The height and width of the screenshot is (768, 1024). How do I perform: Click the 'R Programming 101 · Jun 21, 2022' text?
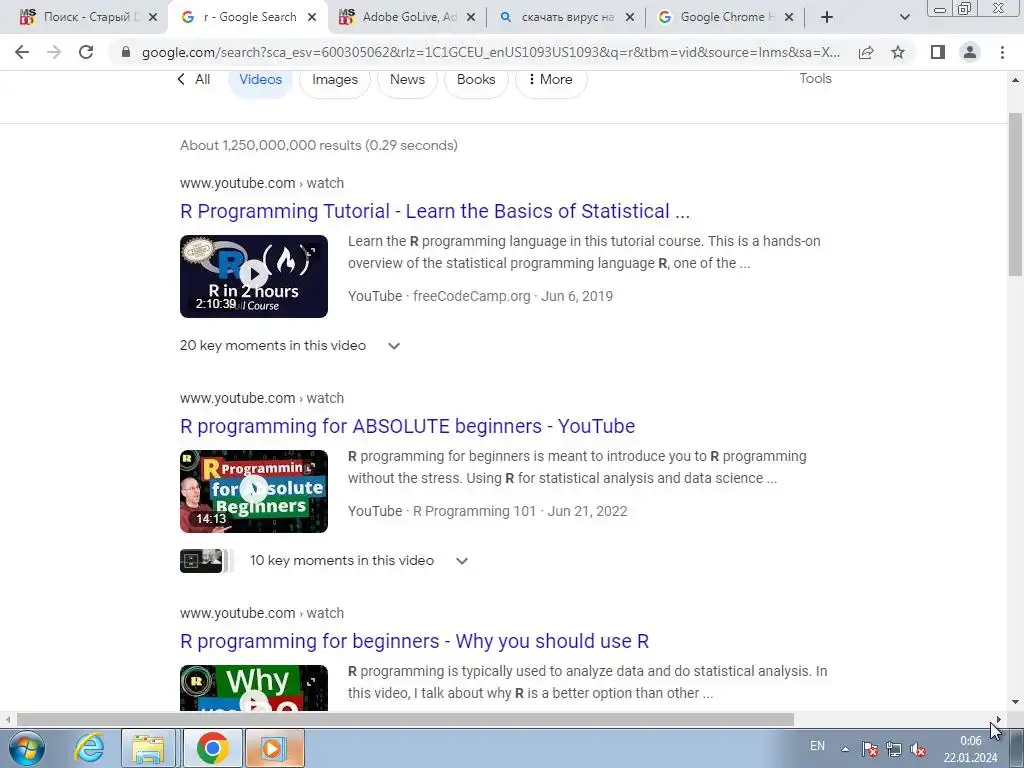[520, 511]
